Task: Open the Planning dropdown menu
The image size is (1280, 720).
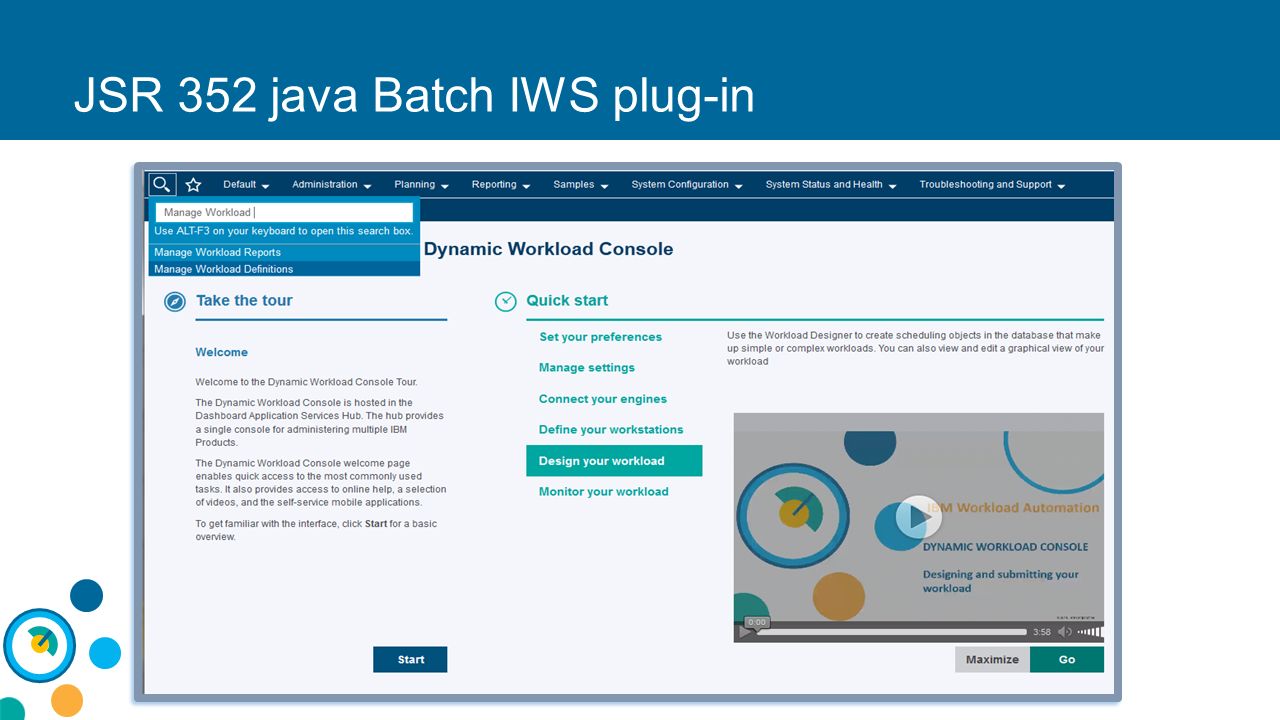Action: [x=421, y=185]
